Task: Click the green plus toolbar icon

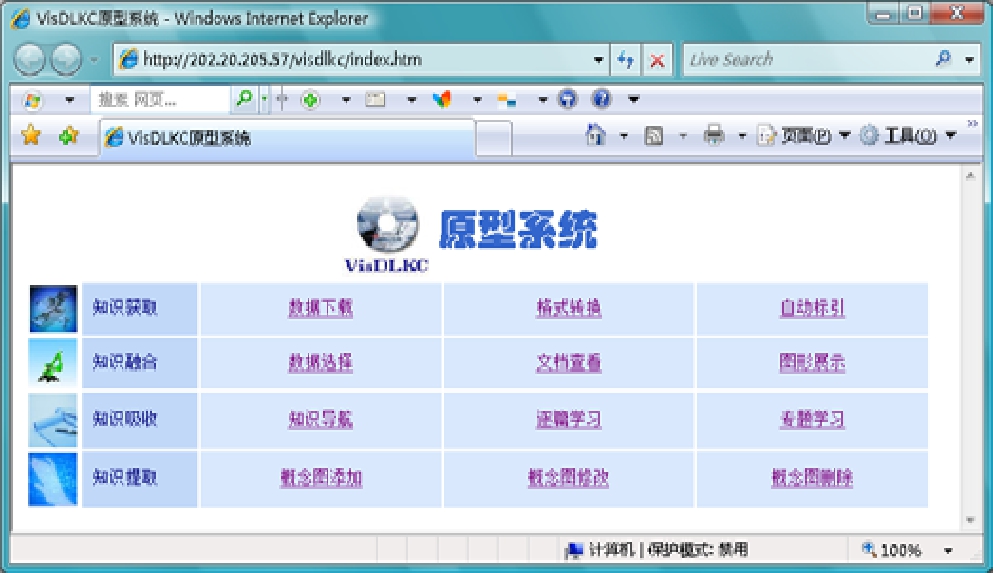Action: (x=310, y=100)
